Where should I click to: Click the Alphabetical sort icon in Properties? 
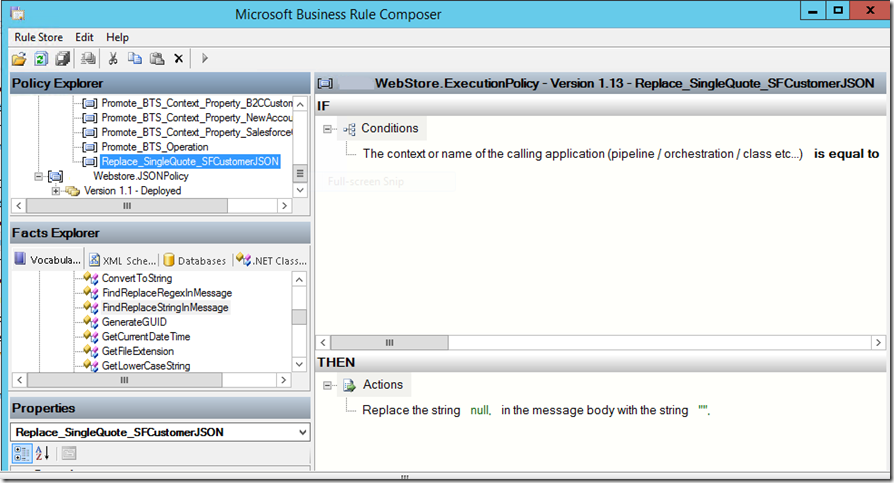[42, 453]
